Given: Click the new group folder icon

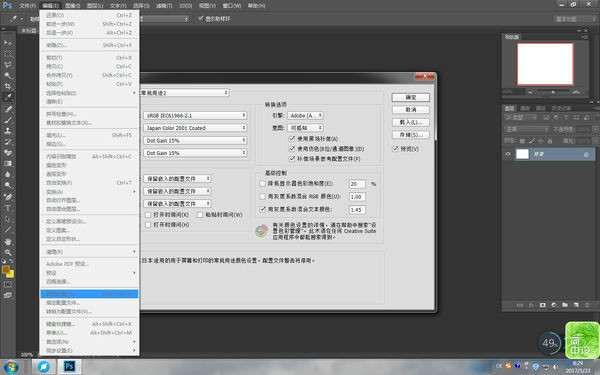Looking at the screenshot, I should [x=565, y=305].
